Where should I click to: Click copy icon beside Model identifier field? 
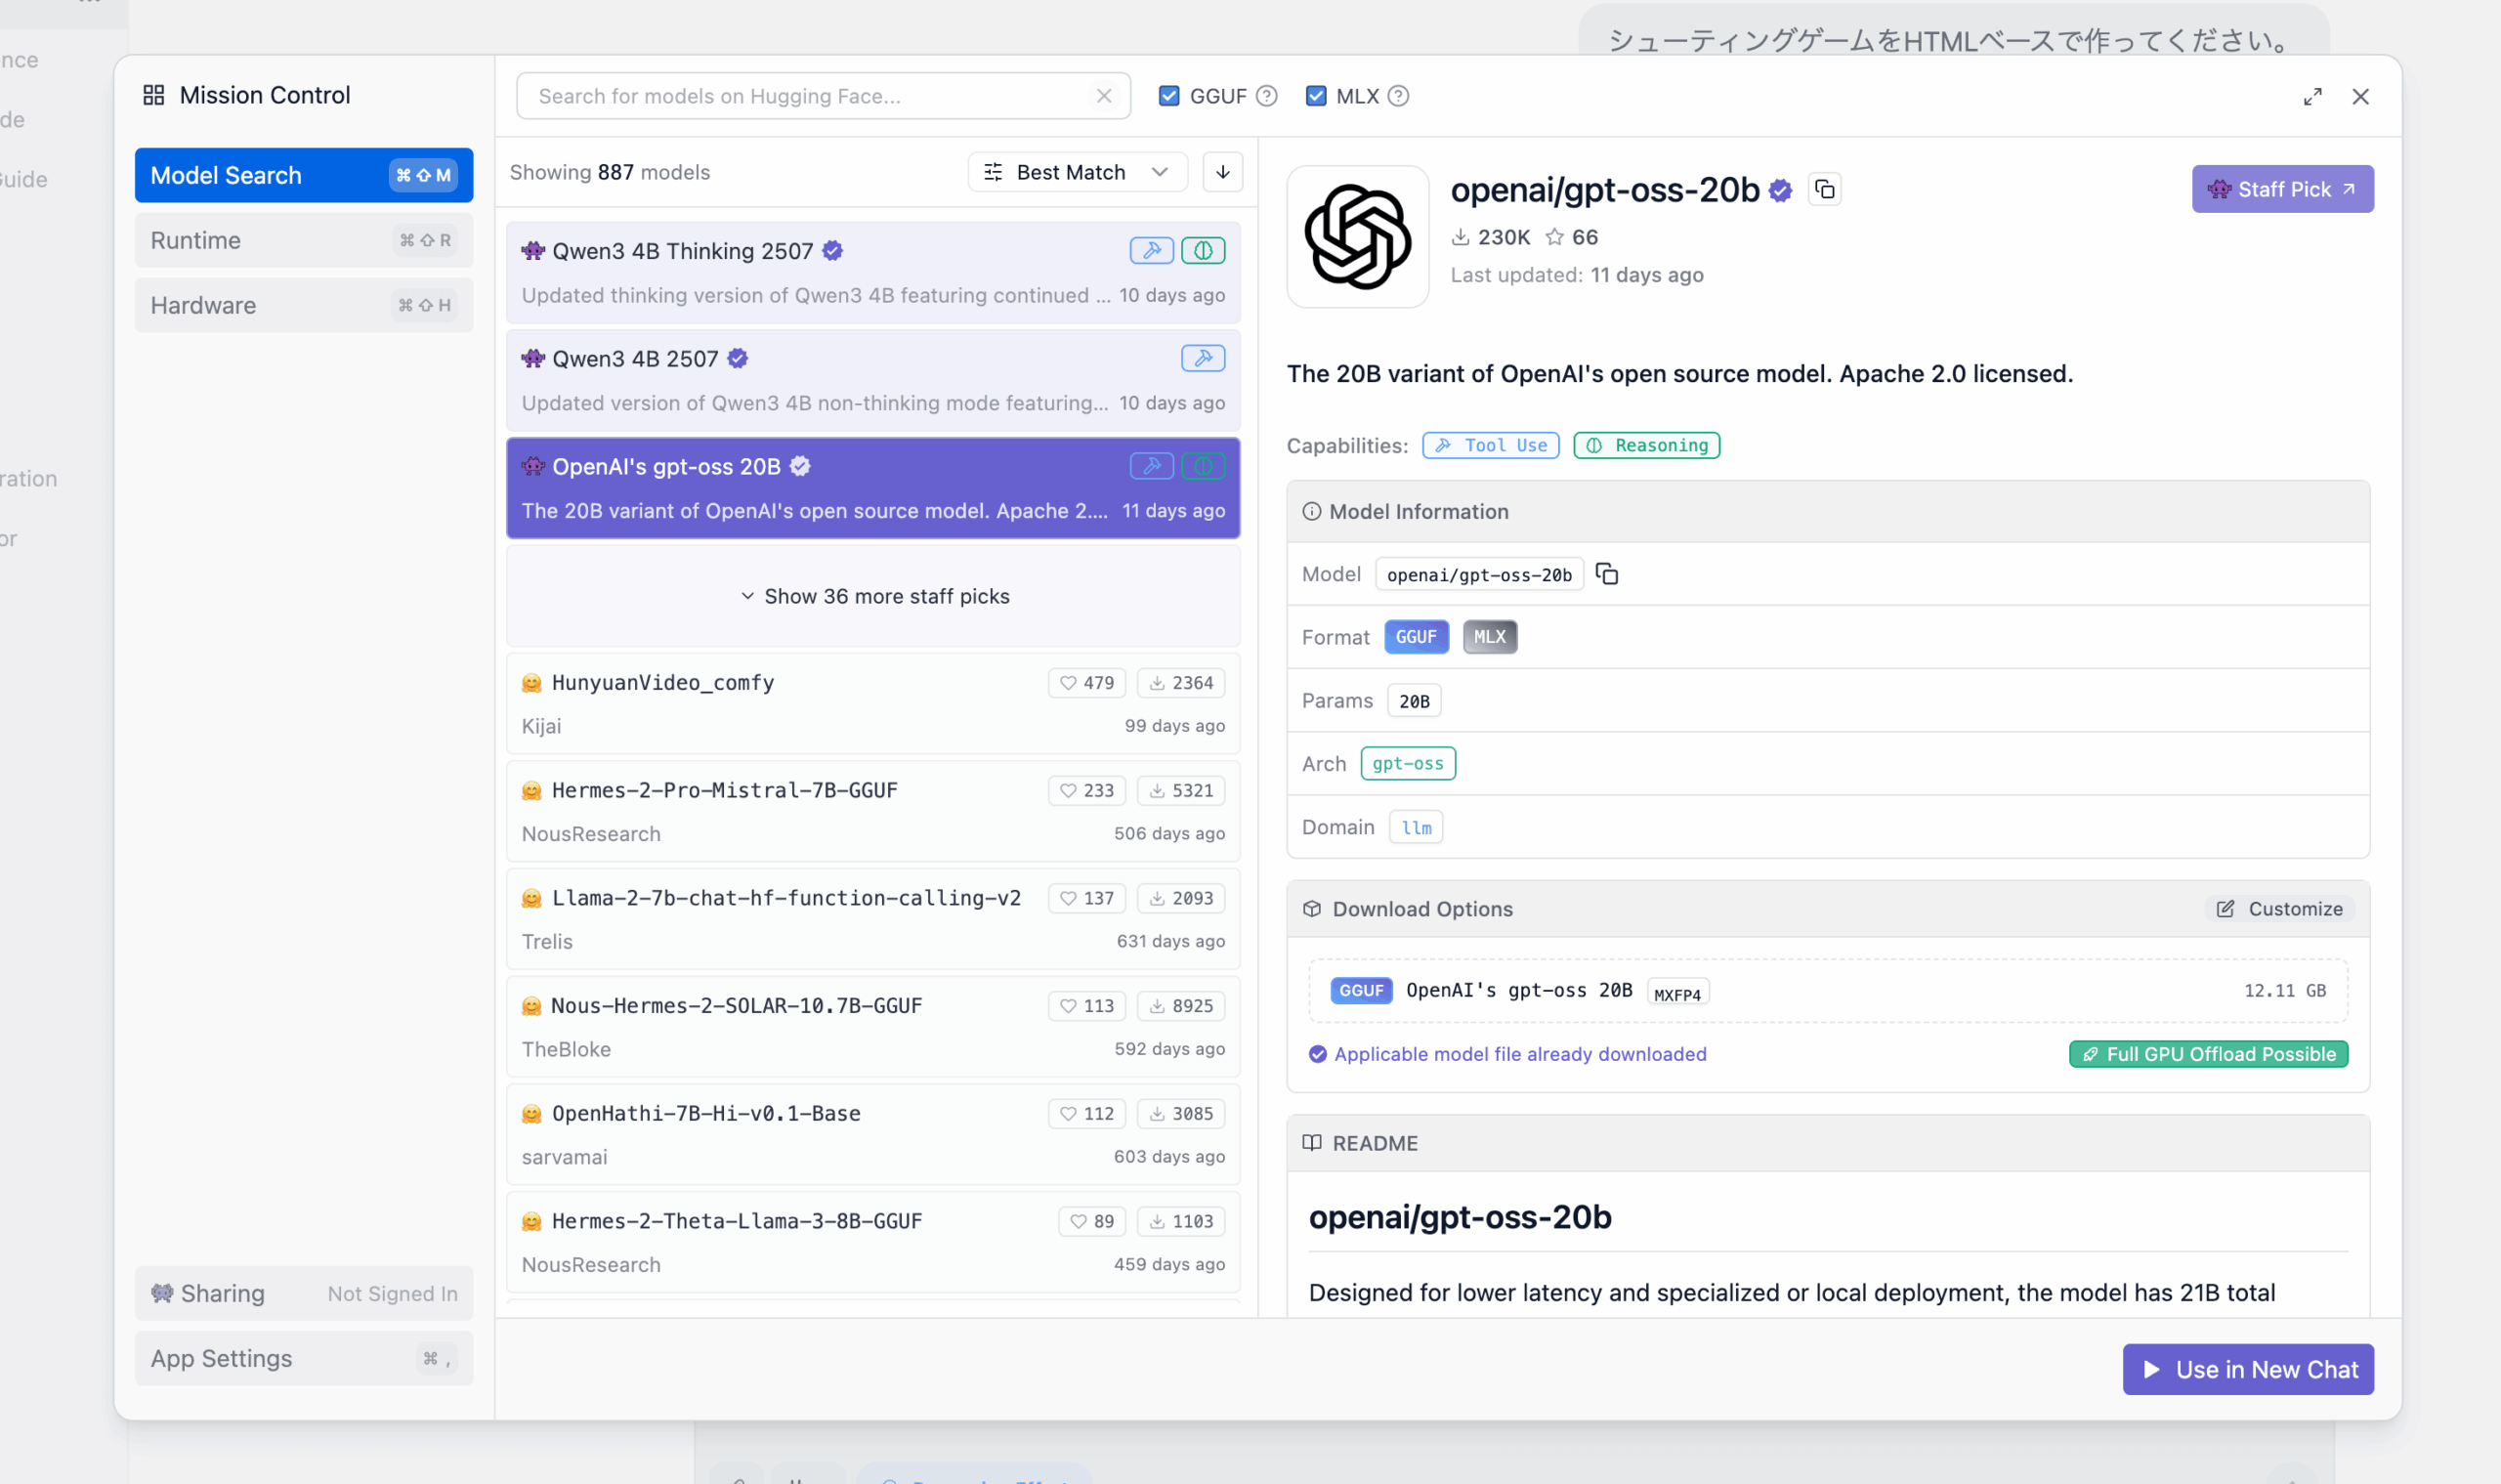(1607, 574)
